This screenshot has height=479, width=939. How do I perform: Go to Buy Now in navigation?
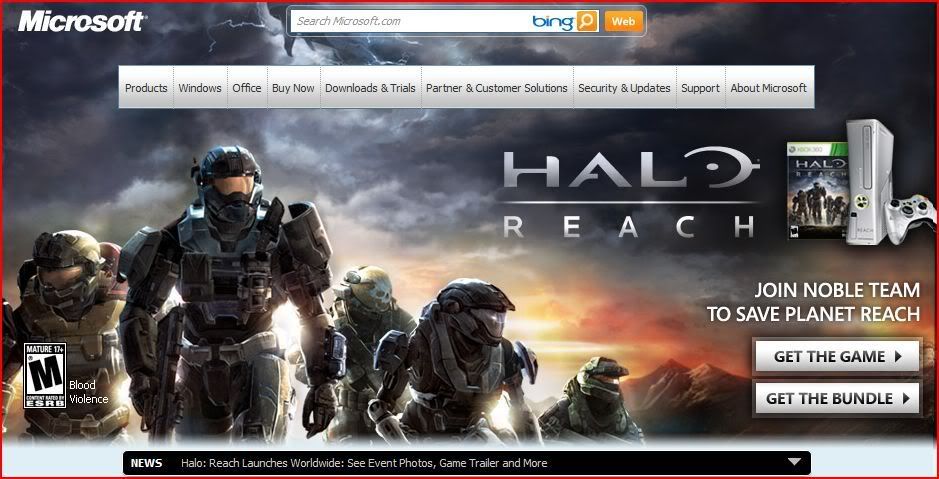tap(293, 88)
